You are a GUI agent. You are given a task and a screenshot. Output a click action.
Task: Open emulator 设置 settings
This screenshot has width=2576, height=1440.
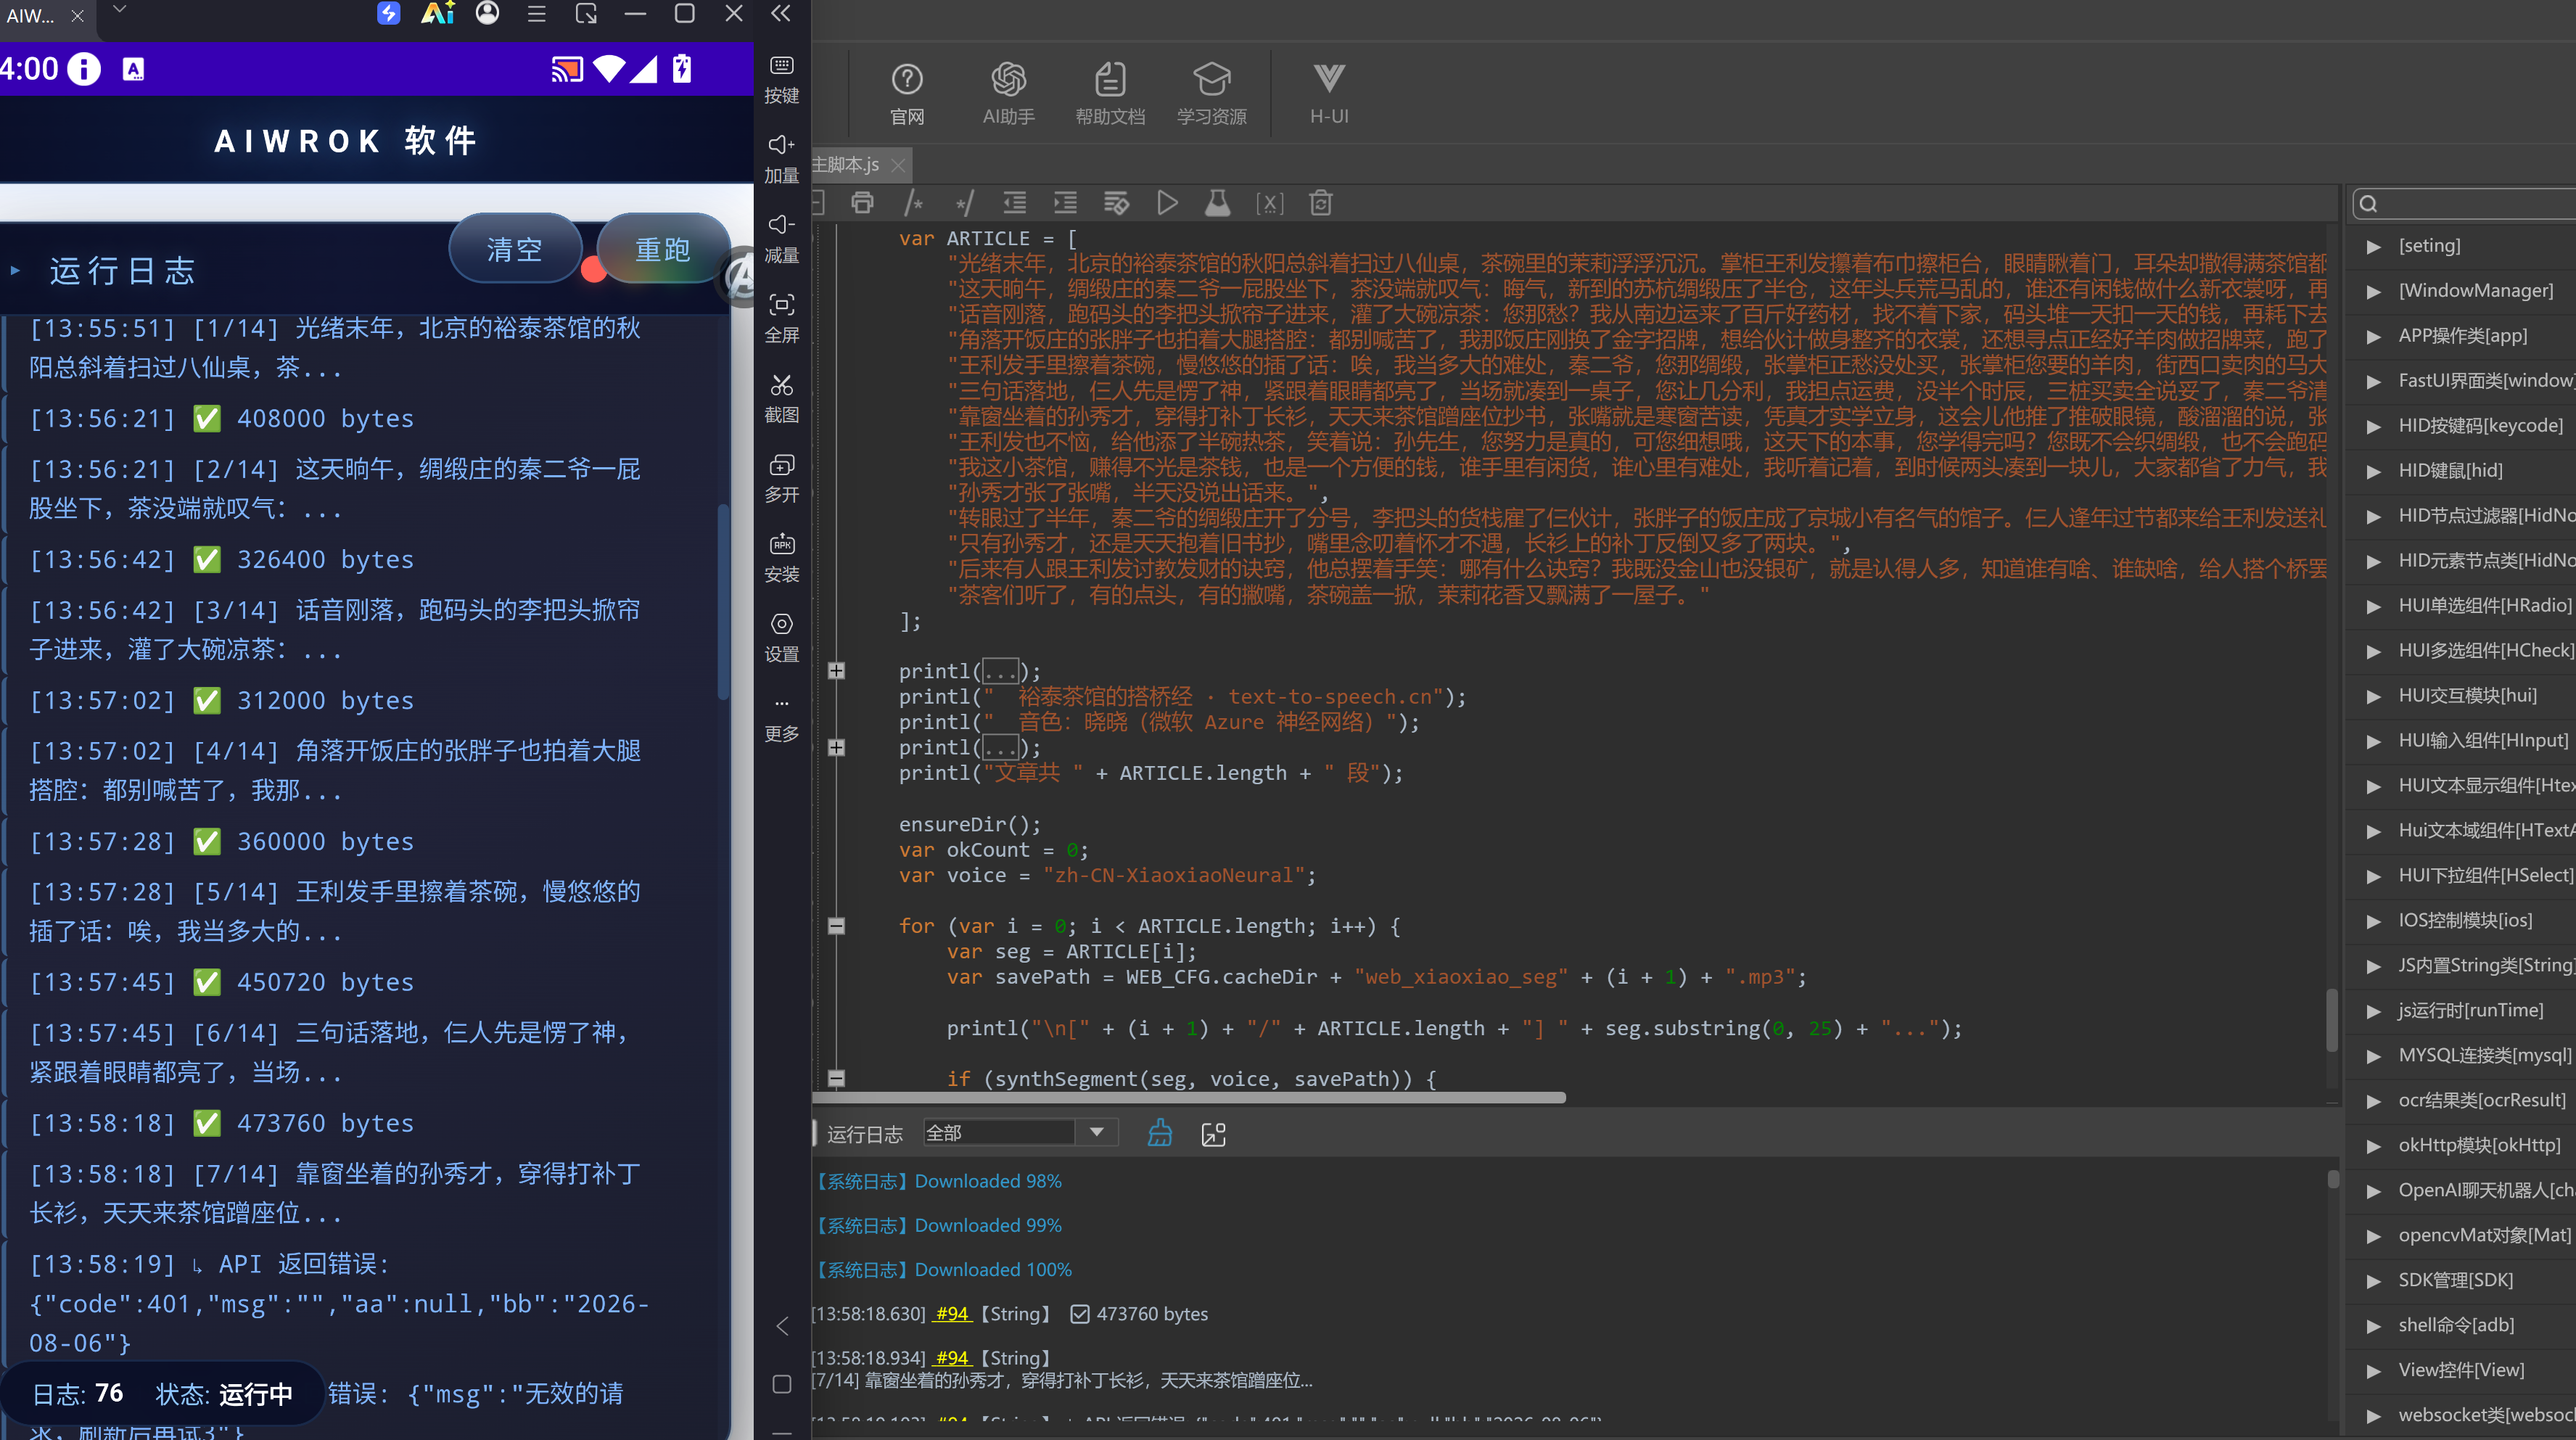coord(782,638)
